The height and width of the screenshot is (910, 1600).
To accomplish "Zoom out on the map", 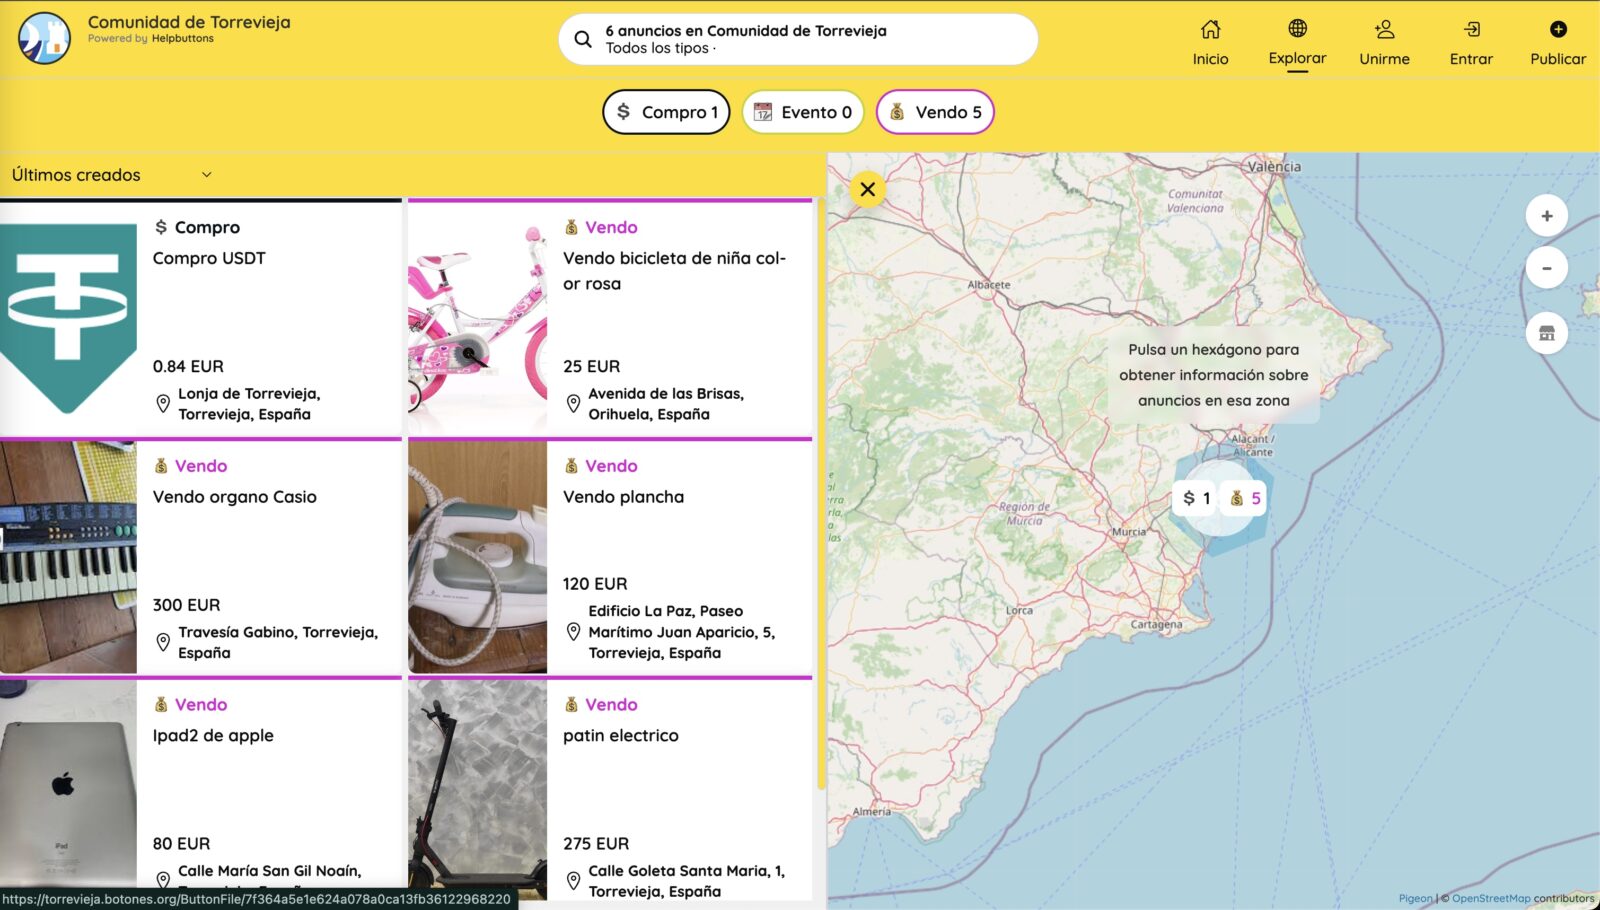I will pos(1546,268).
